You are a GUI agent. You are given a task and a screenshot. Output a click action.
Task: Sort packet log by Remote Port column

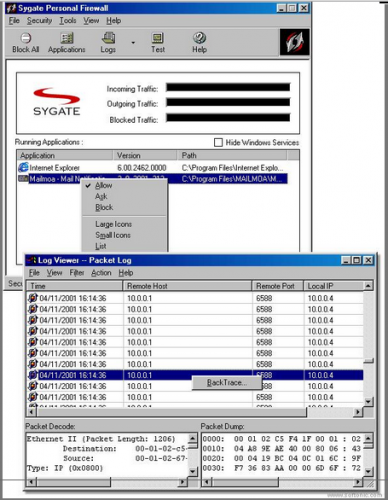[278, 286]
